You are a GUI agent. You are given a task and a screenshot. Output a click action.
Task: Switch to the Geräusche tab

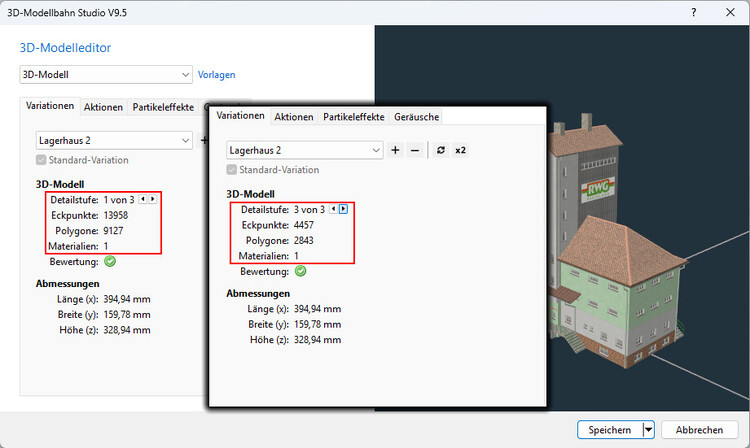[416, 117]
